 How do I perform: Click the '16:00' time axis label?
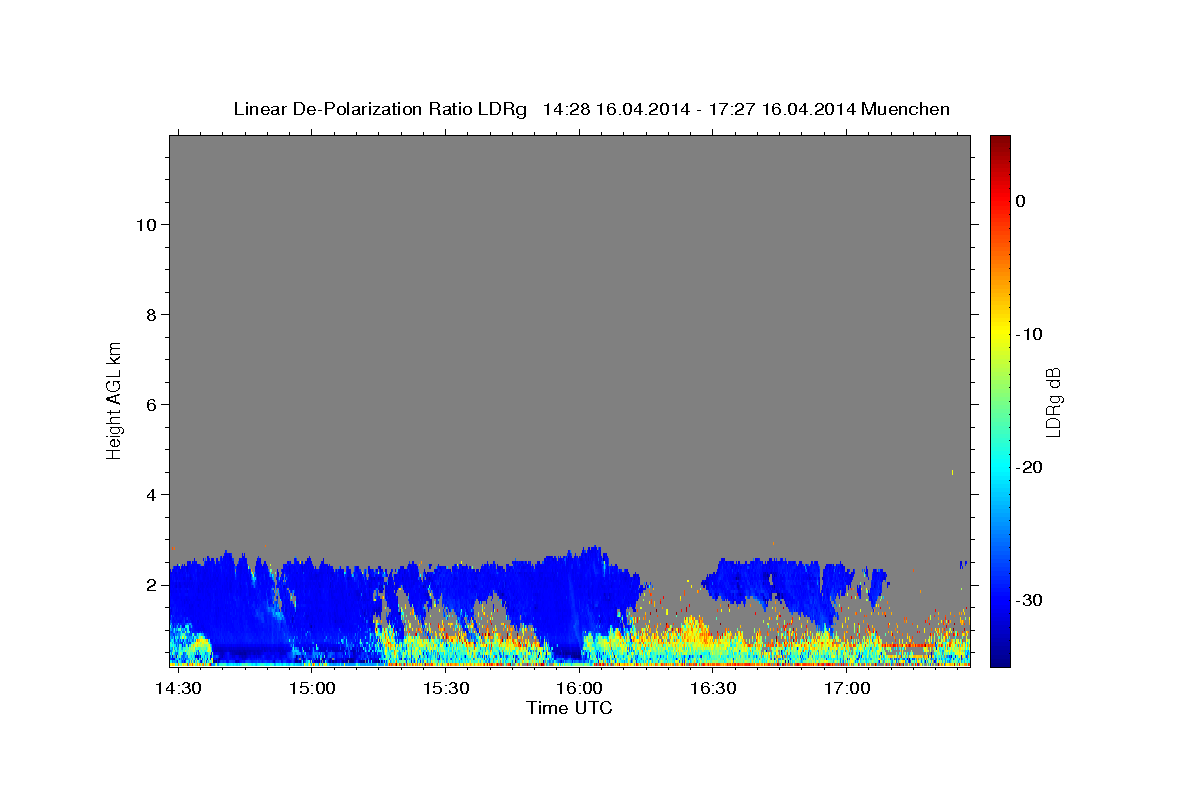tap(579, 689)
